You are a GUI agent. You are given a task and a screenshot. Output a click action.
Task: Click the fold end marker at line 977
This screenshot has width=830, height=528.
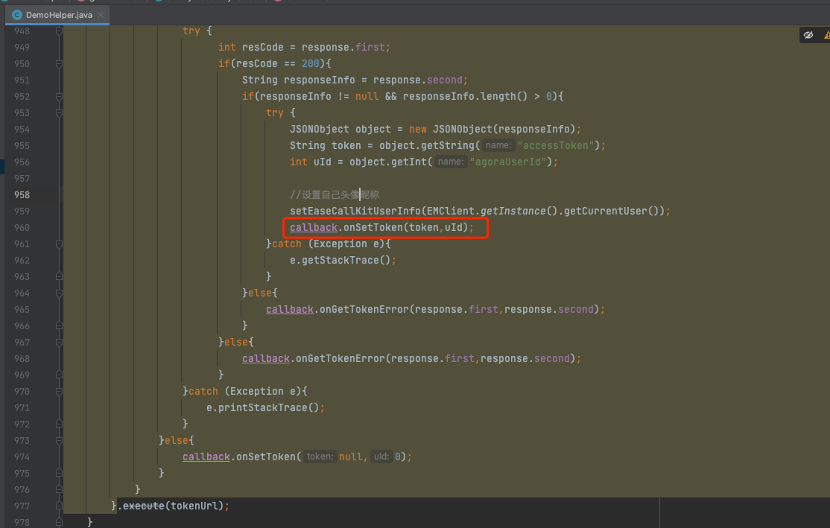tap(59, 506)
